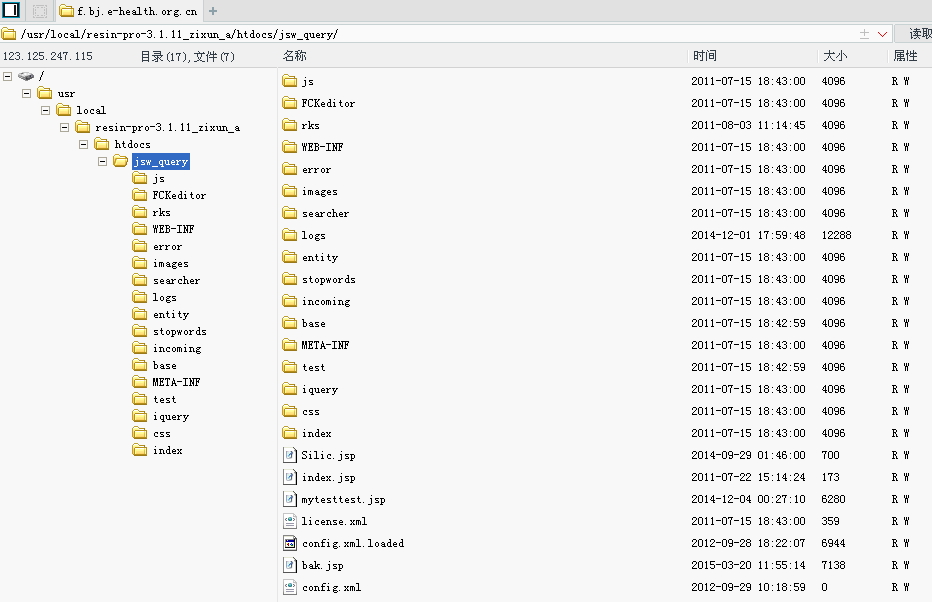
Task: Open a new tab with plus button
Action: (213, 11)
